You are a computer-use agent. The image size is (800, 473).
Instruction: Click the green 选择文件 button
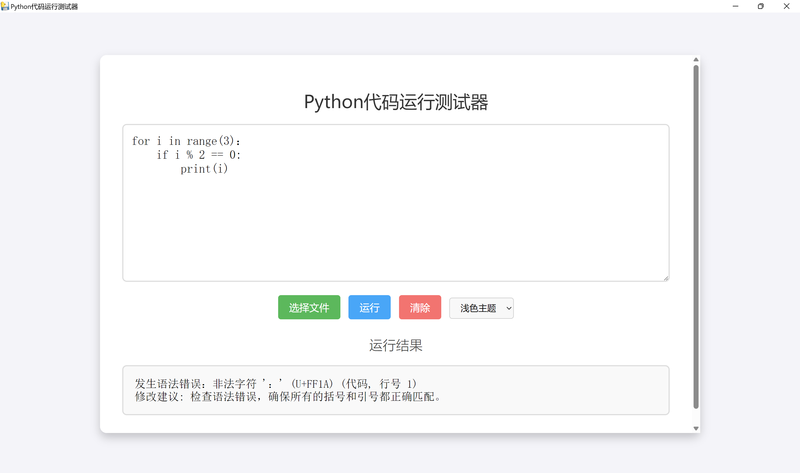coord(309,307)
